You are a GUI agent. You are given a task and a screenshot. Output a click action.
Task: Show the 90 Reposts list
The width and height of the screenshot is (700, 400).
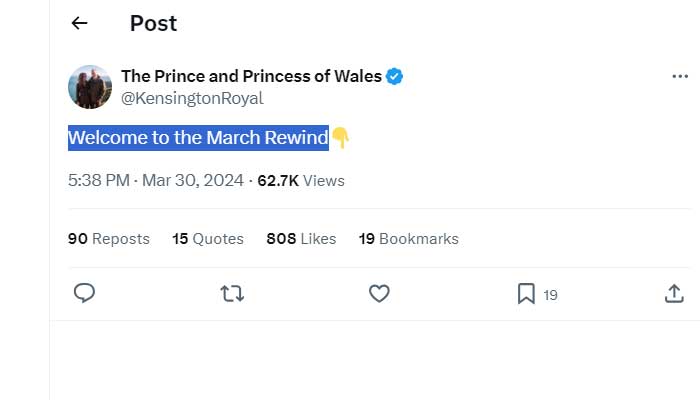109,239
